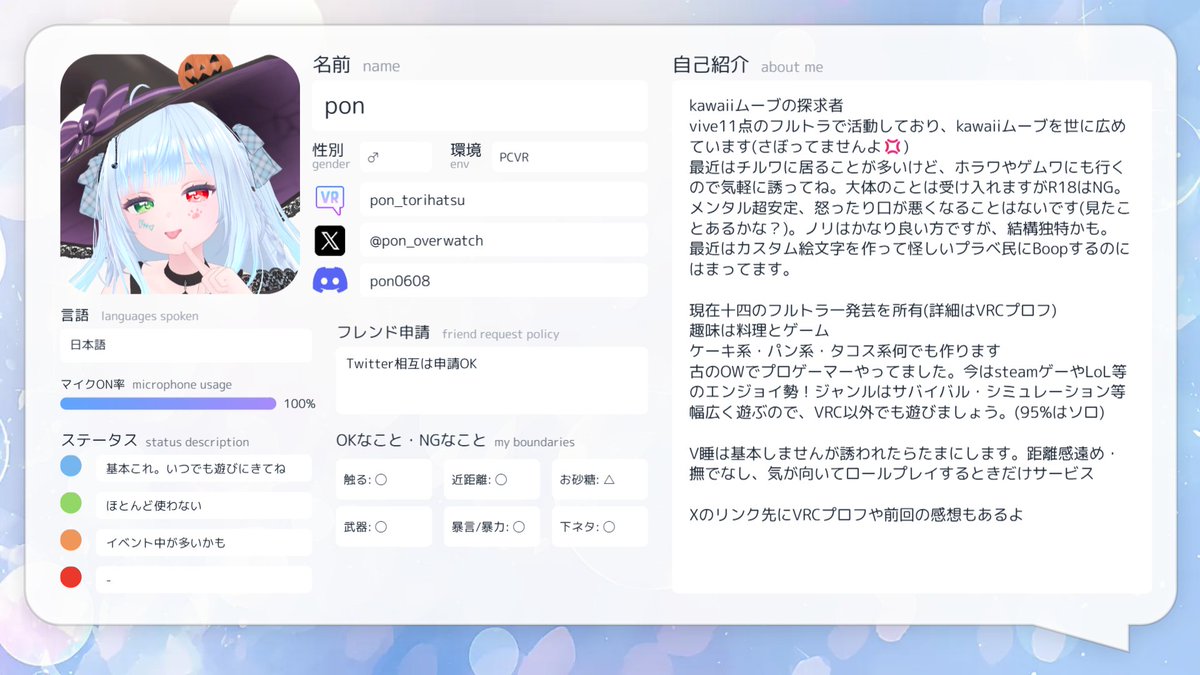Click the 自己紹介 about me heading
This screenshot has height=675, width=1200.
(x=748, y=65)
